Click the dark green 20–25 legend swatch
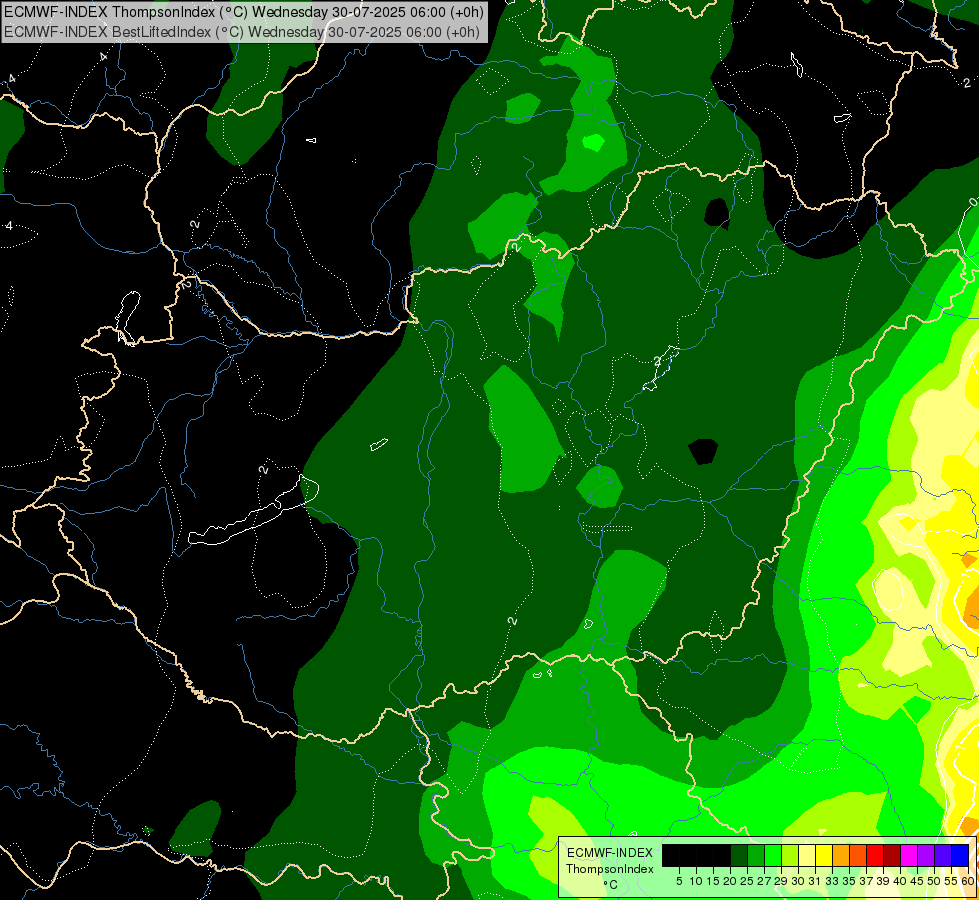This screenshot has width=979, height=900. pos(739,855)
